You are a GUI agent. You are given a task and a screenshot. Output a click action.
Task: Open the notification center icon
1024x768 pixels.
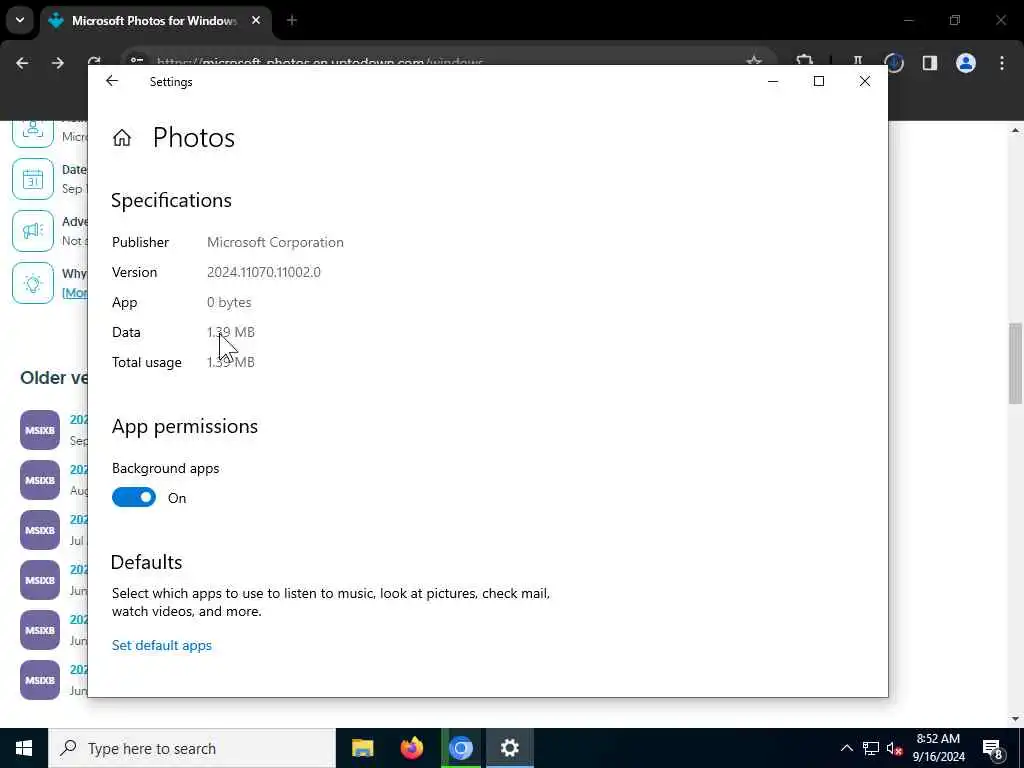click(993, 749)
